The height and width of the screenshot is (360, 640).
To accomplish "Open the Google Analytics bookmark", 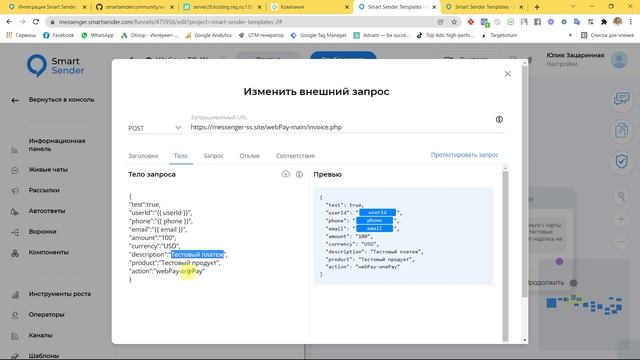I will coord(208,36).
